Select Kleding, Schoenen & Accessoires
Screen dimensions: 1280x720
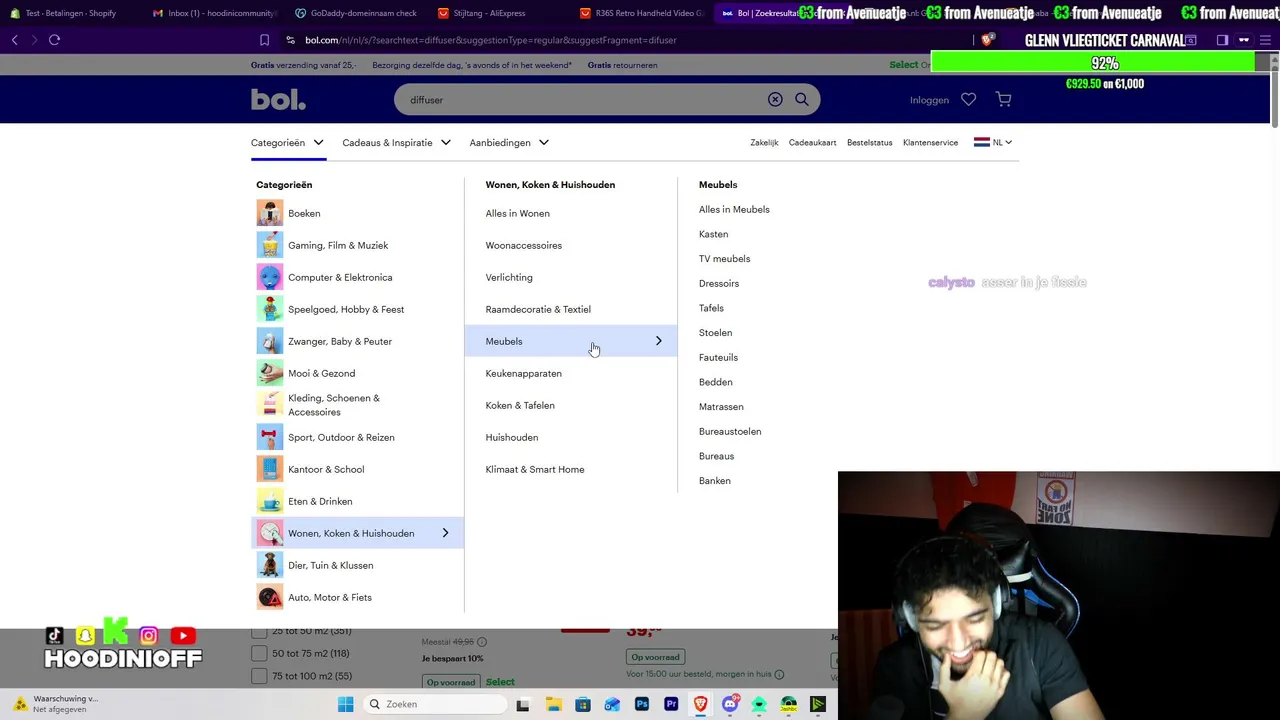point(334,405)
